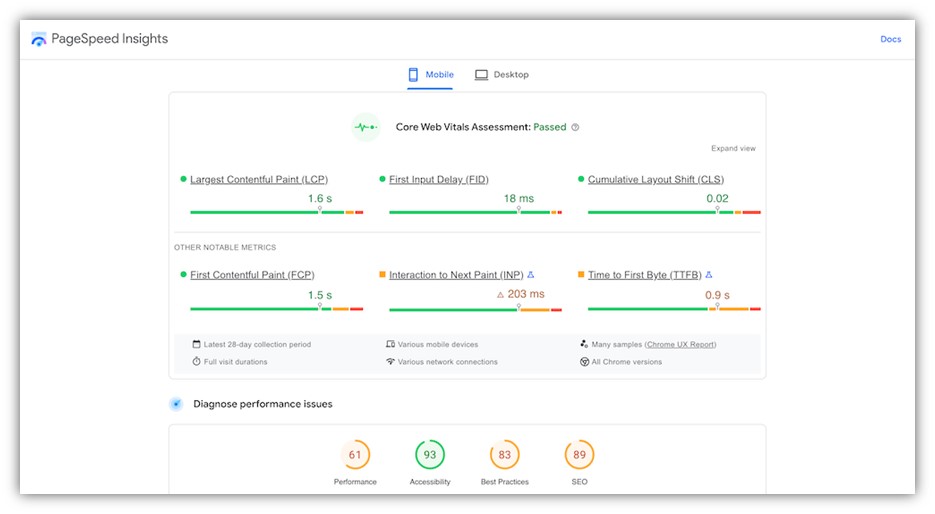Click Various mobile devices text
This screenshot has height=514, width=935.
tap(438, 345)
